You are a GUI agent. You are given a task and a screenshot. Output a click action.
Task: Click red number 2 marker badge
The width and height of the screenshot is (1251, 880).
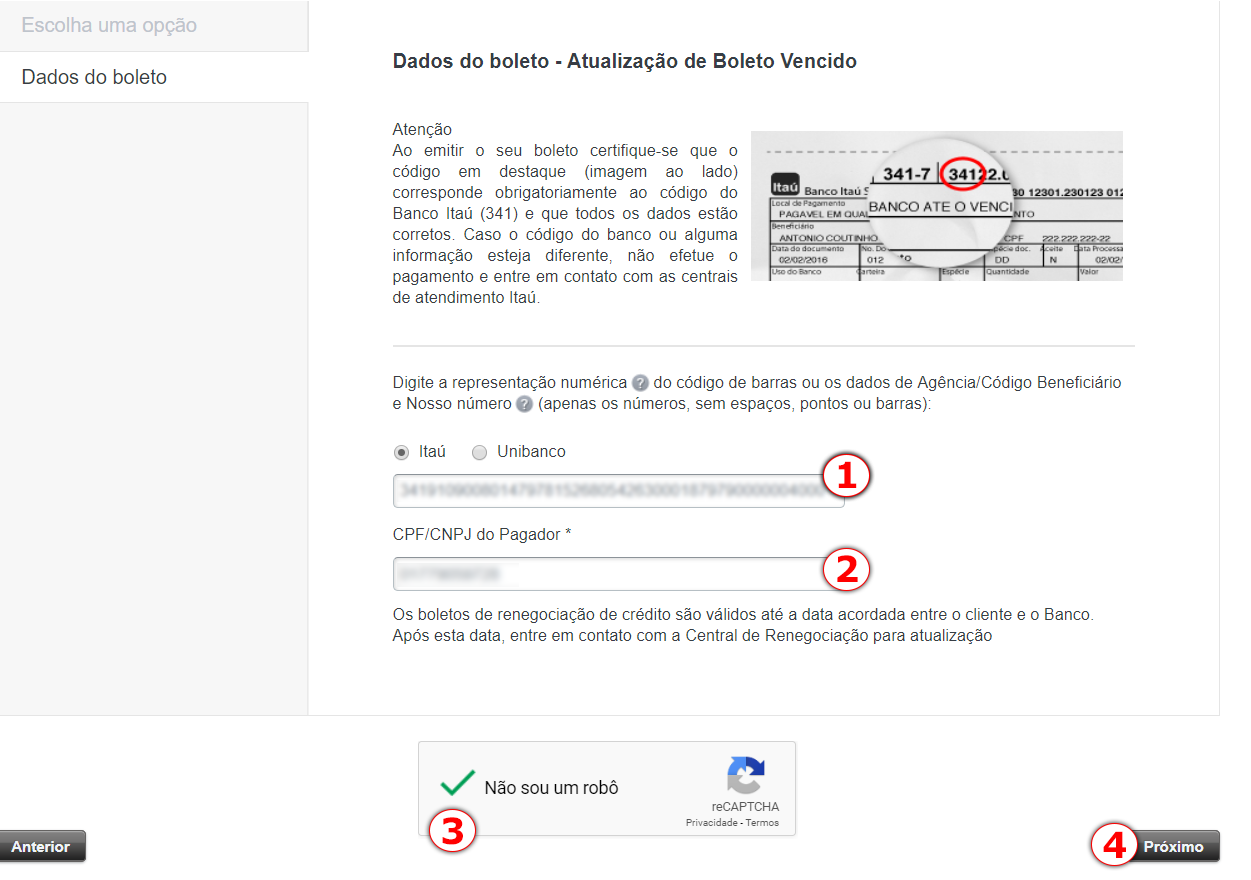846,570
